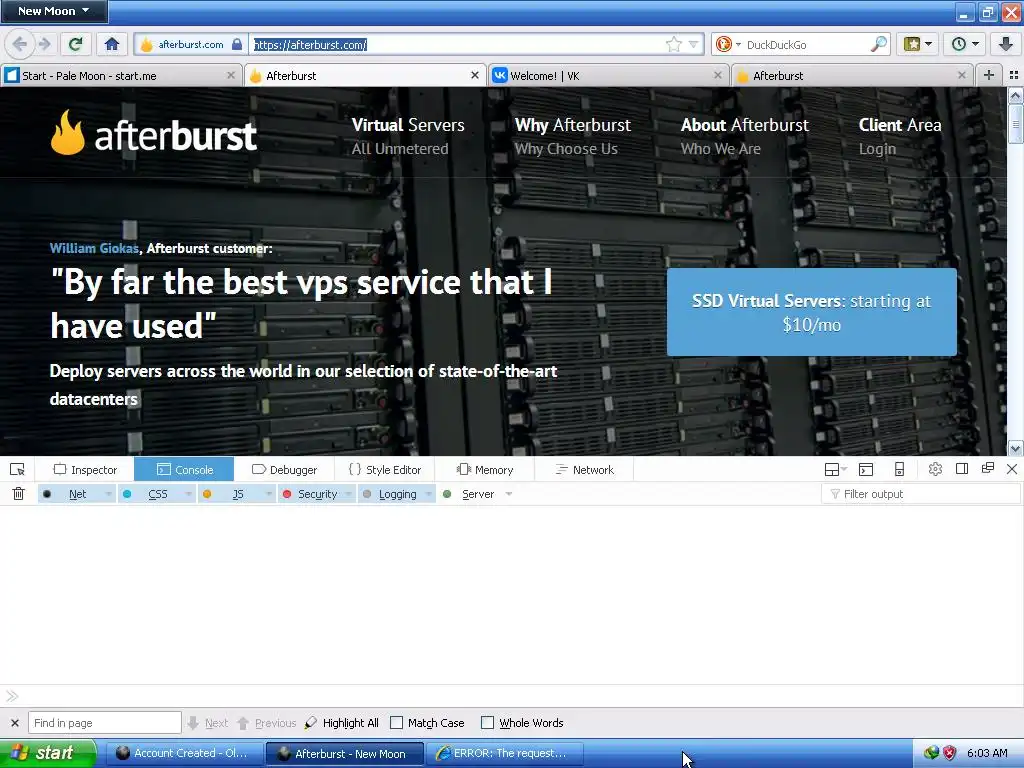This screenshot has width=1024, height=768.
Task: Open the history clock button
Action: 965,44
